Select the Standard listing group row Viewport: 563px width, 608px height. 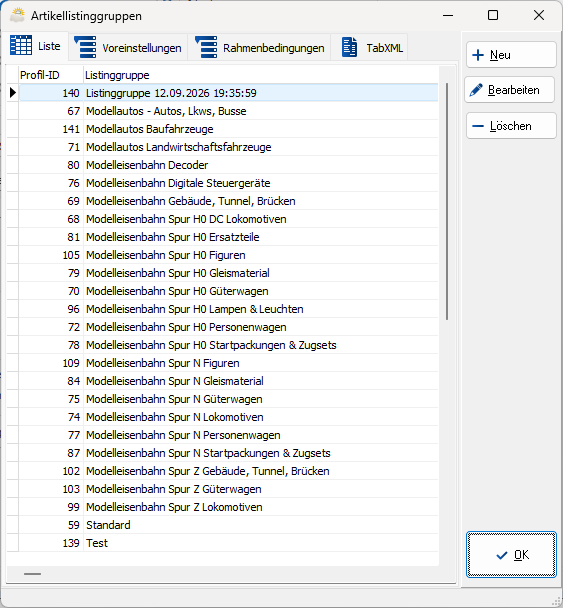click(x=228, y=525)
